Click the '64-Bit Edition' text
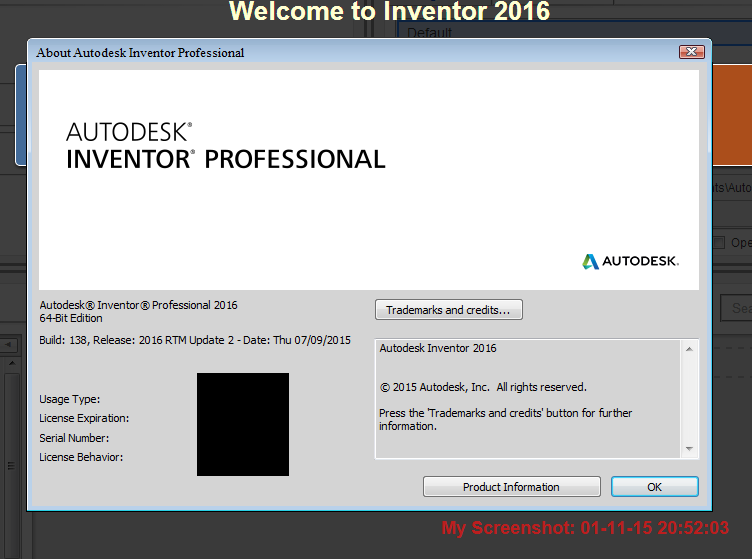This screenshot has height=559, width=752. click(71, 318)
